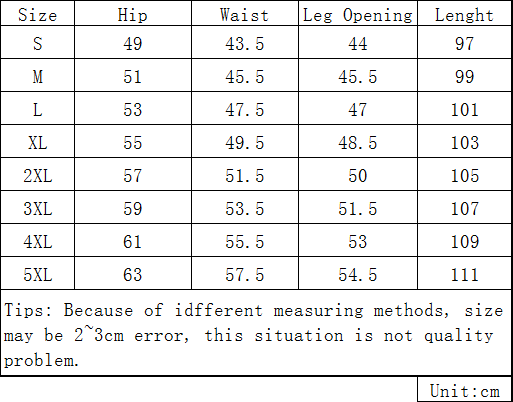Image resolution: width=513 pixels, height=402 pixels.
Task: Click hip value 49 for size S
Action: coord(132,43)
